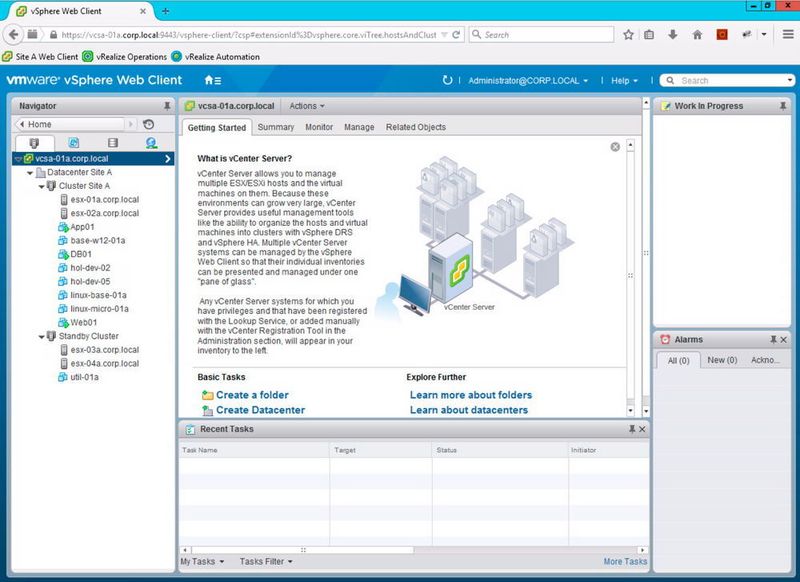The image size is (800, 582).
Task: Collapse the vcsa-01a.corp.local tree node
Action: (x=18, y=159)
